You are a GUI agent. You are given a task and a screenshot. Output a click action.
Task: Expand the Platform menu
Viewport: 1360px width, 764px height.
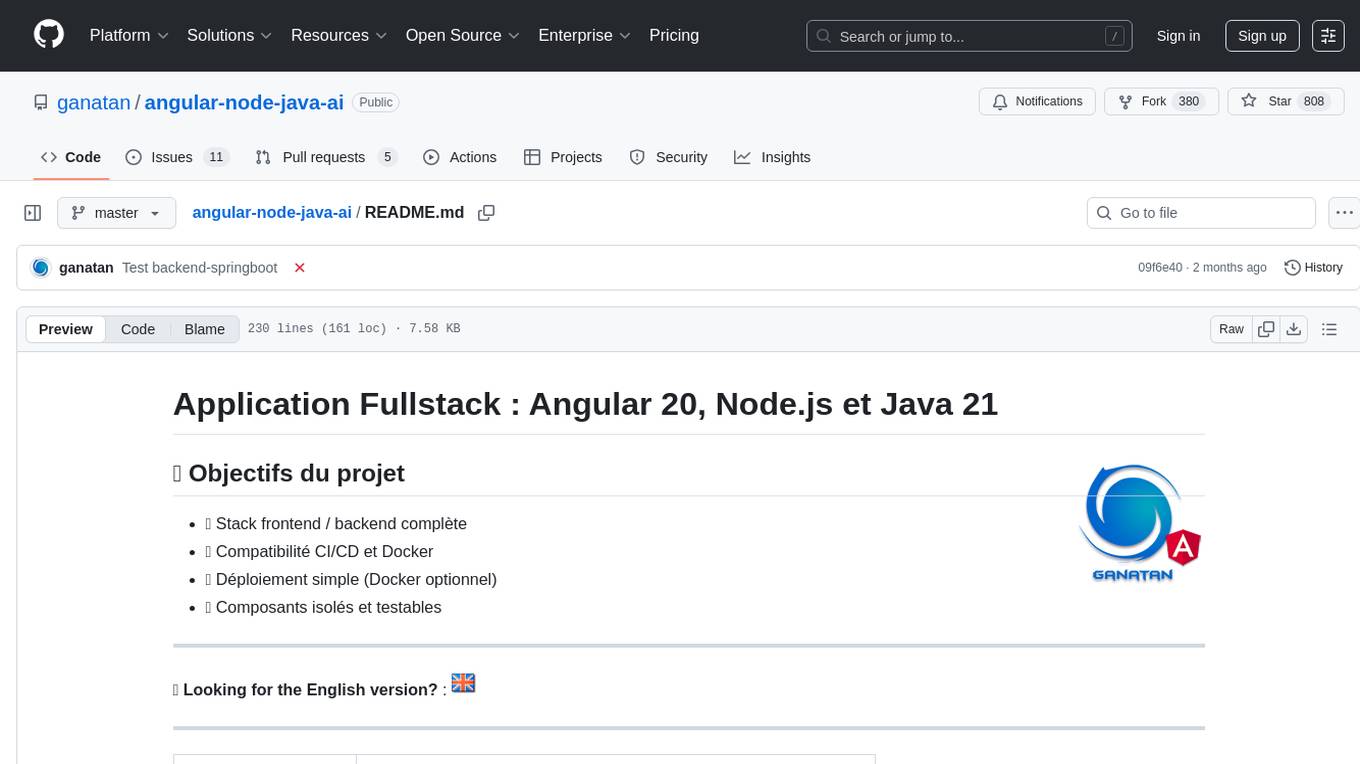(x=129, y=35)
